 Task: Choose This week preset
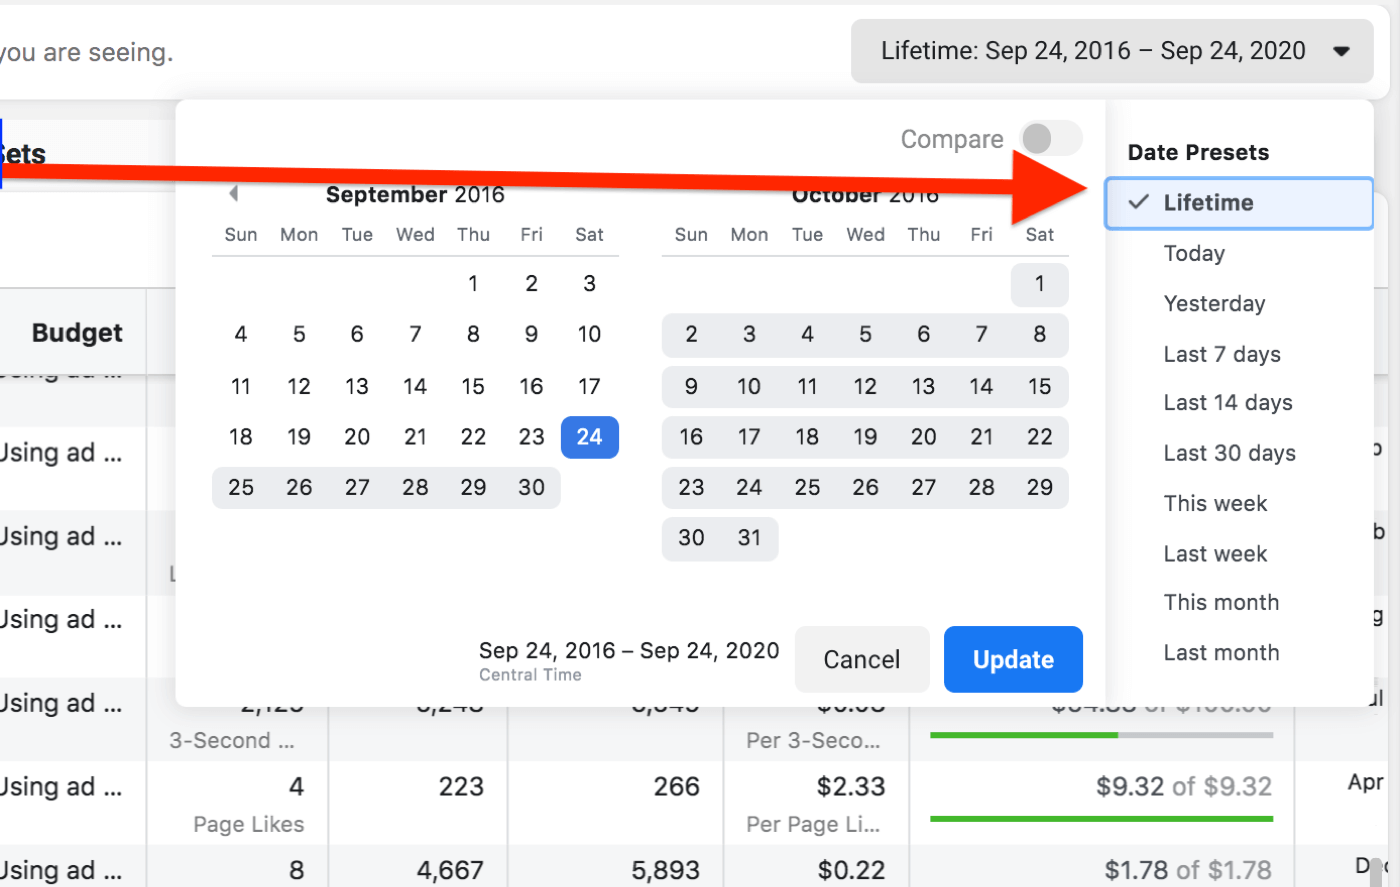(x=1215, y=503)
